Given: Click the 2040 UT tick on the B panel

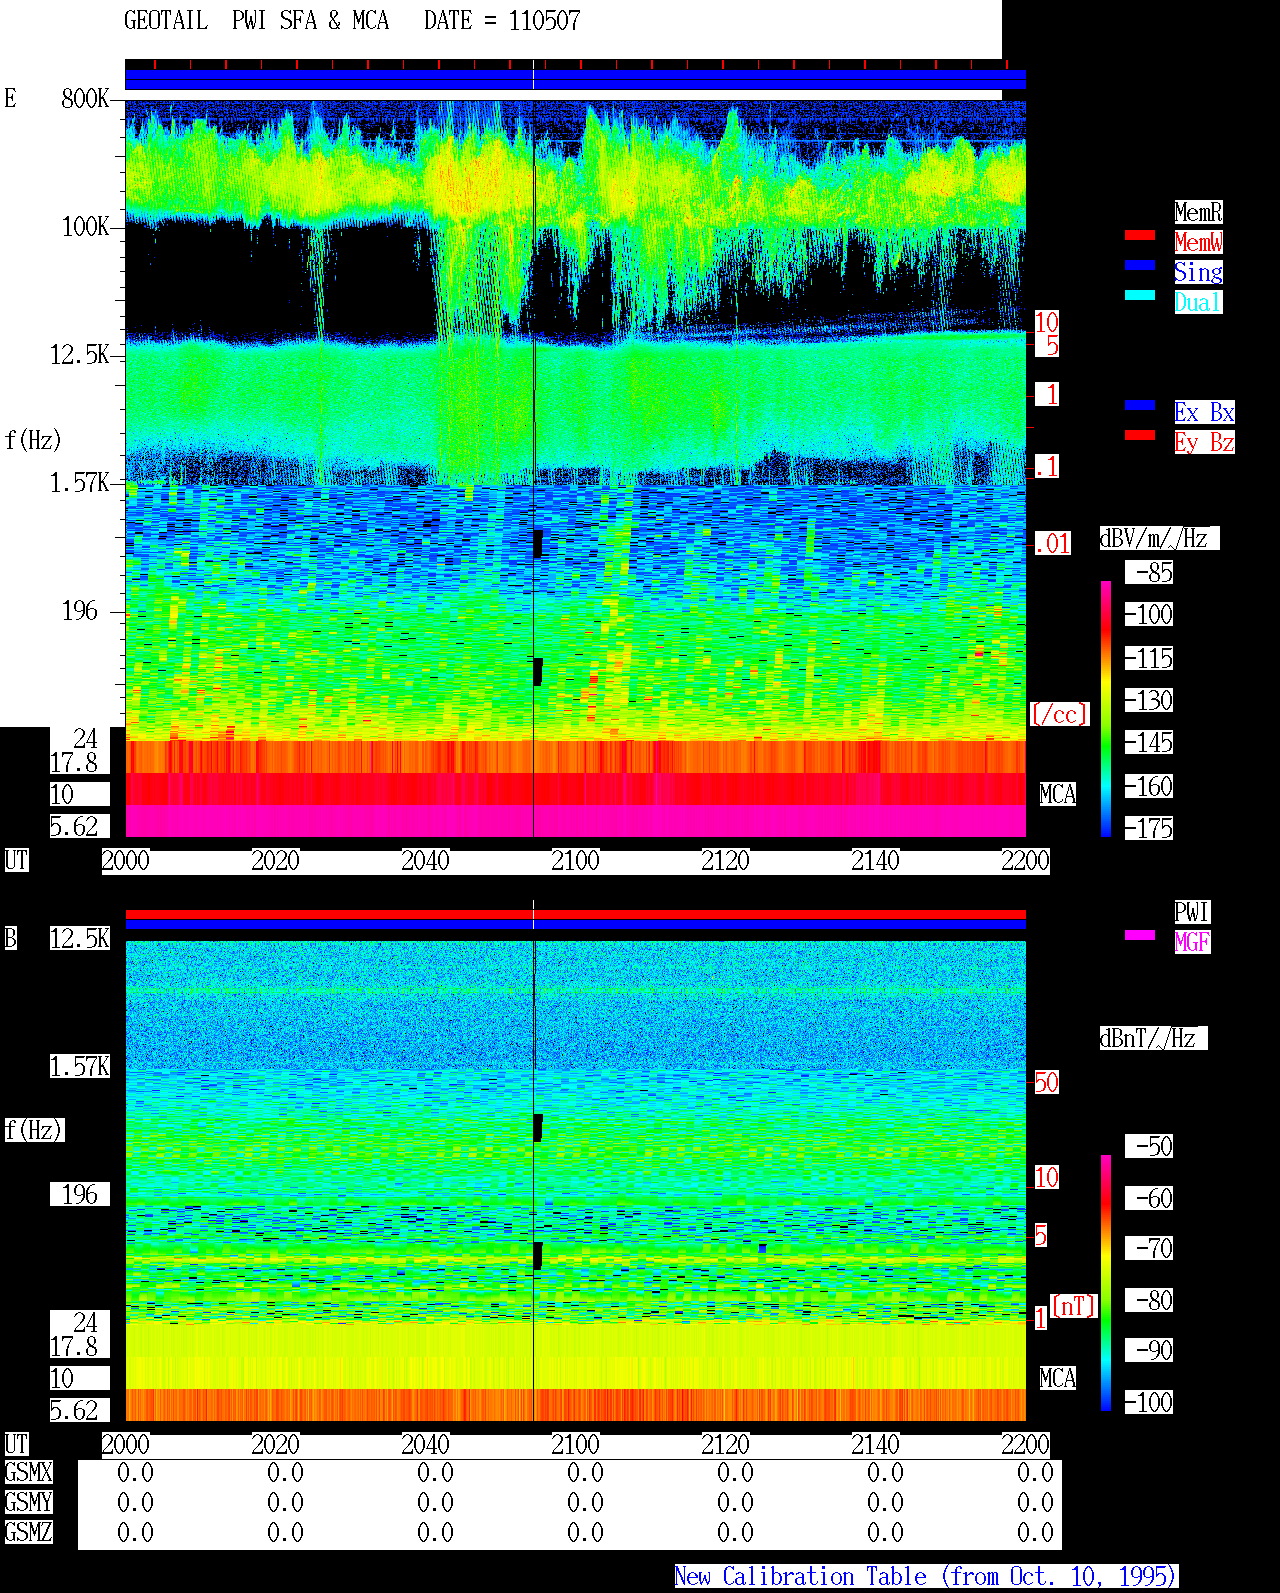Looking at the screenshot, I should 425,1445.
